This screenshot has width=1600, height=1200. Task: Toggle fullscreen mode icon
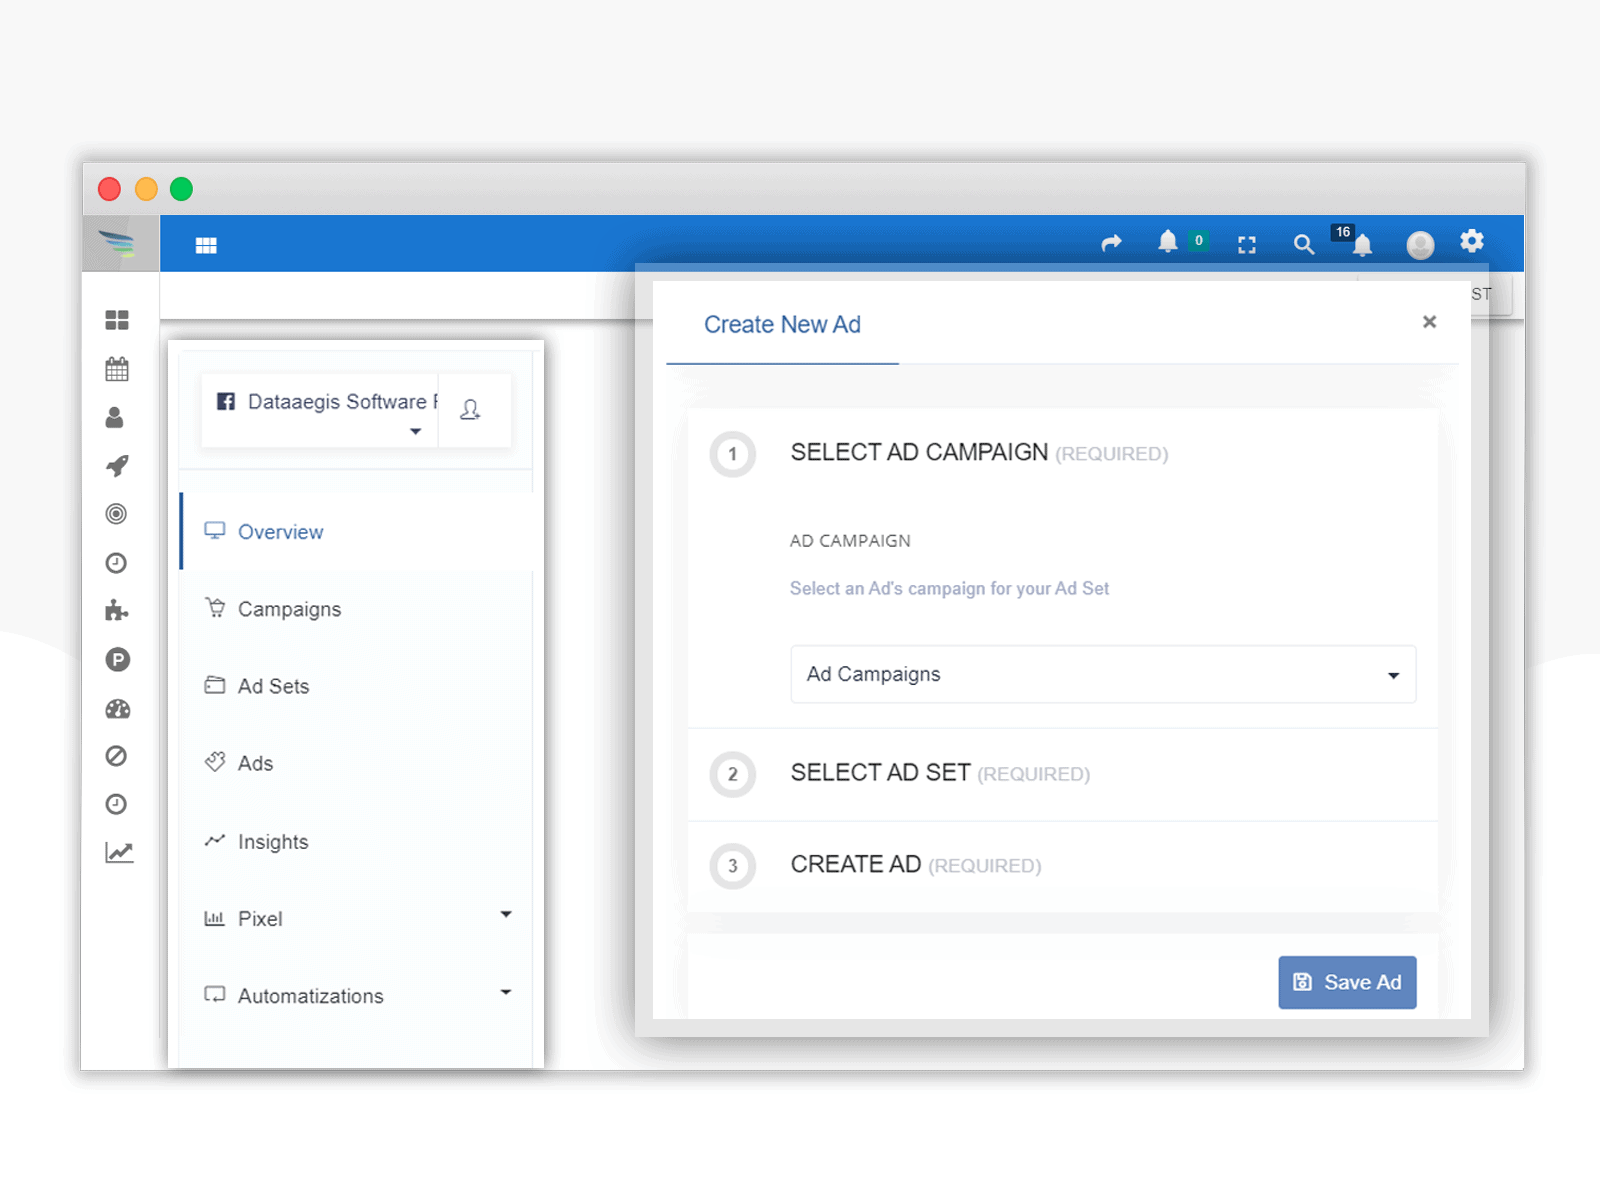[x=1247, y=245]
